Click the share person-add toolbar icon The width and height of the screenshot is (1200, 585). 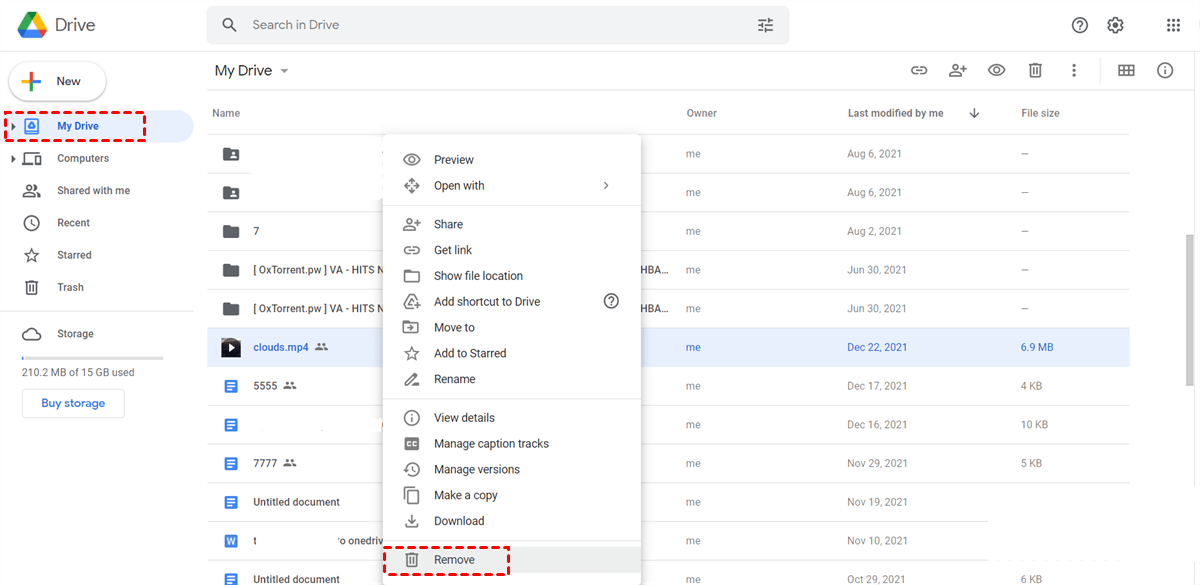(957, 70)
